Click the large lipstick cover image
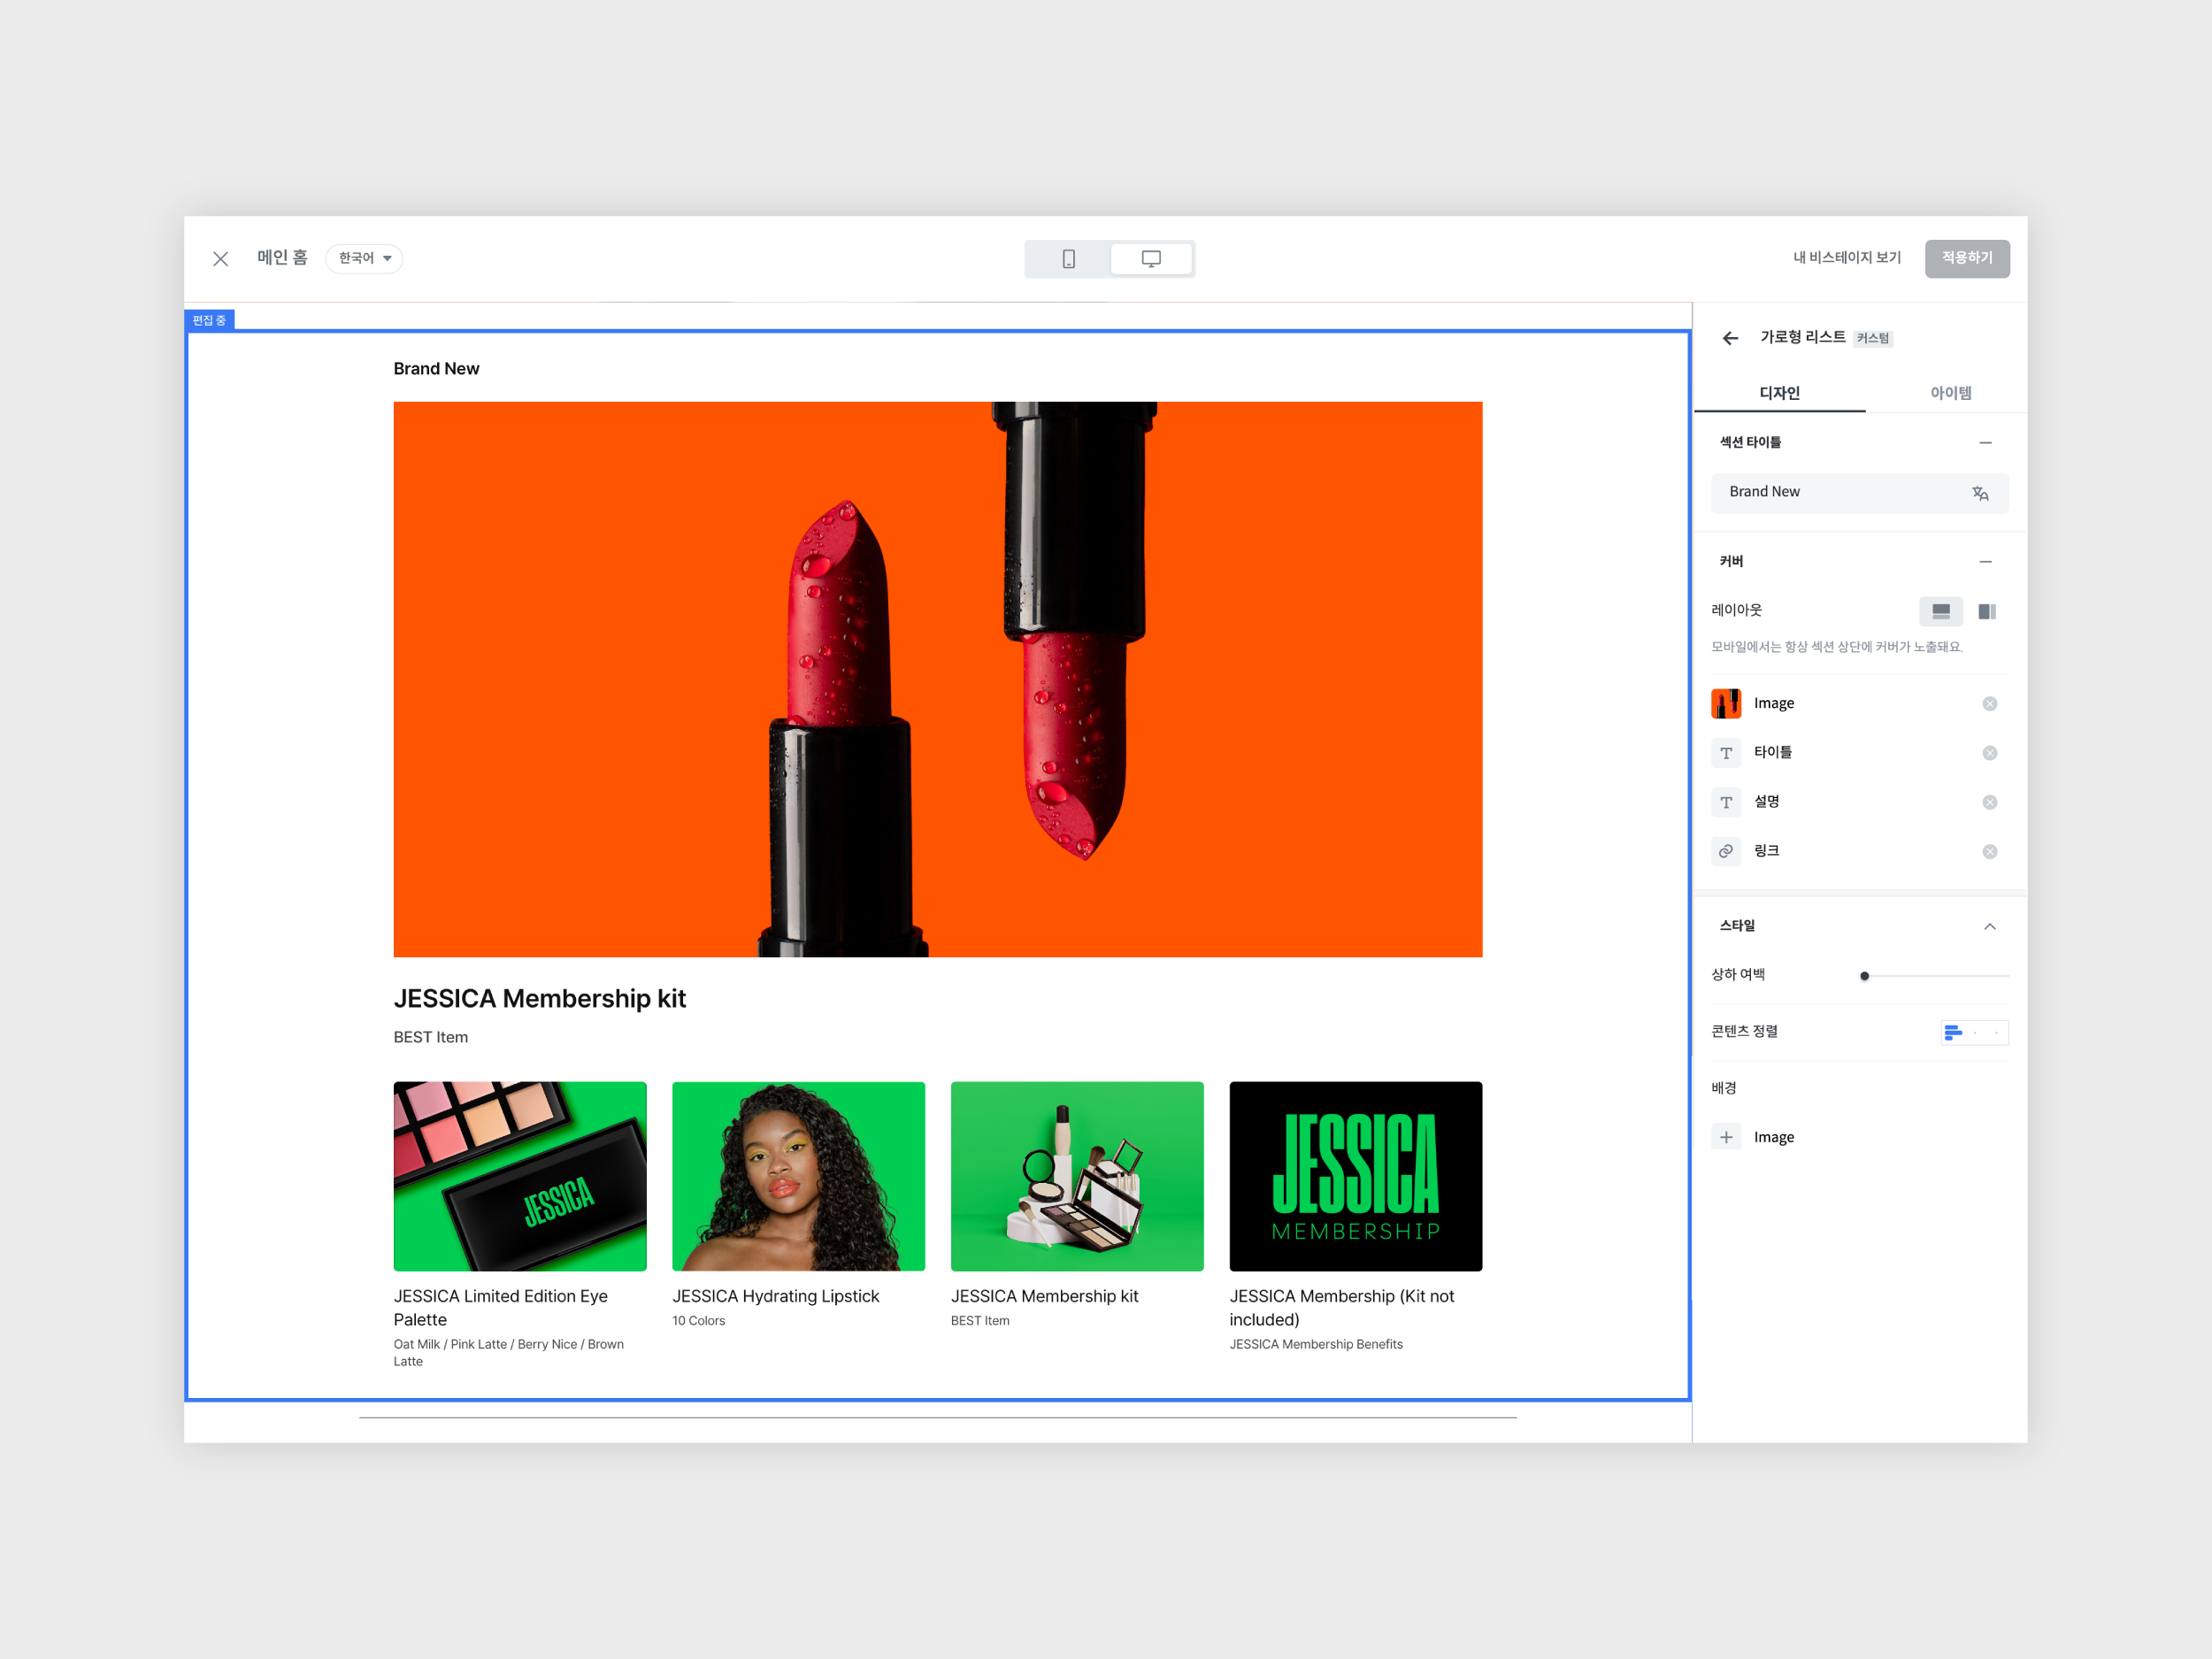The height and width of the screenshot is (1659, 2212). [x=937, y=679]
